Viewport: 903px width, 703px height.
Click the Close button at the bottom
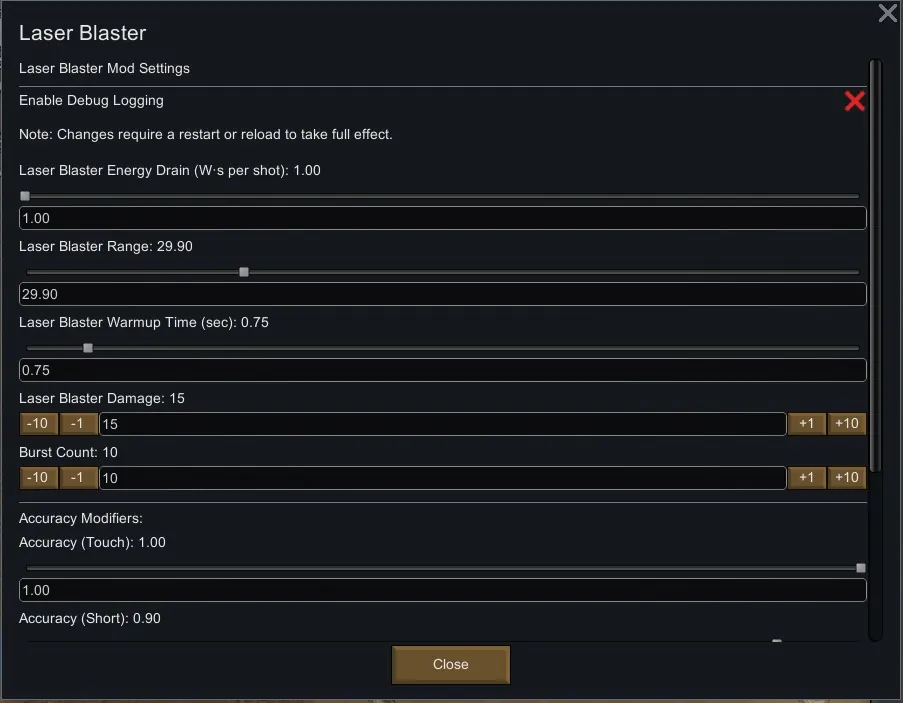pos(450,664)
